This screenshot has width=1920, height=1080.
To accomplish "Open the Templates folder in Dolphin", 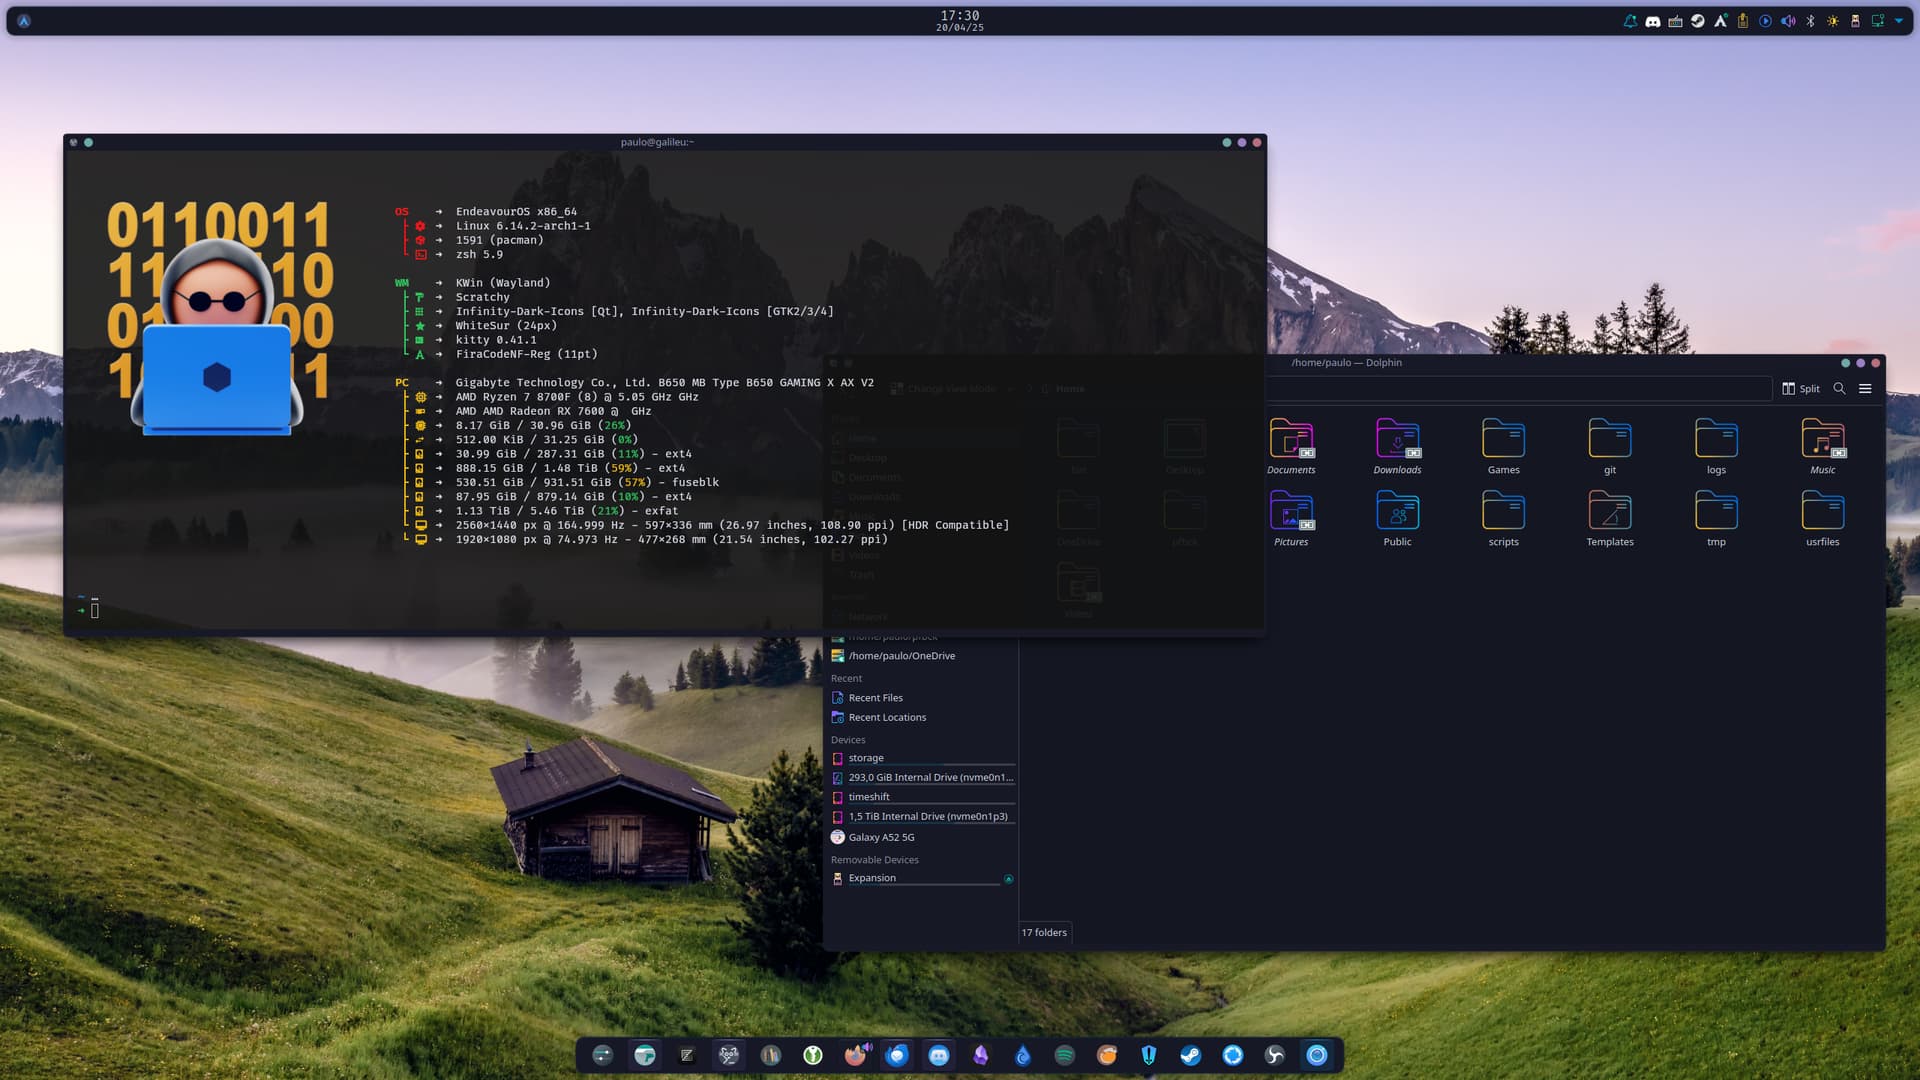I will [x=1610, y=518].
